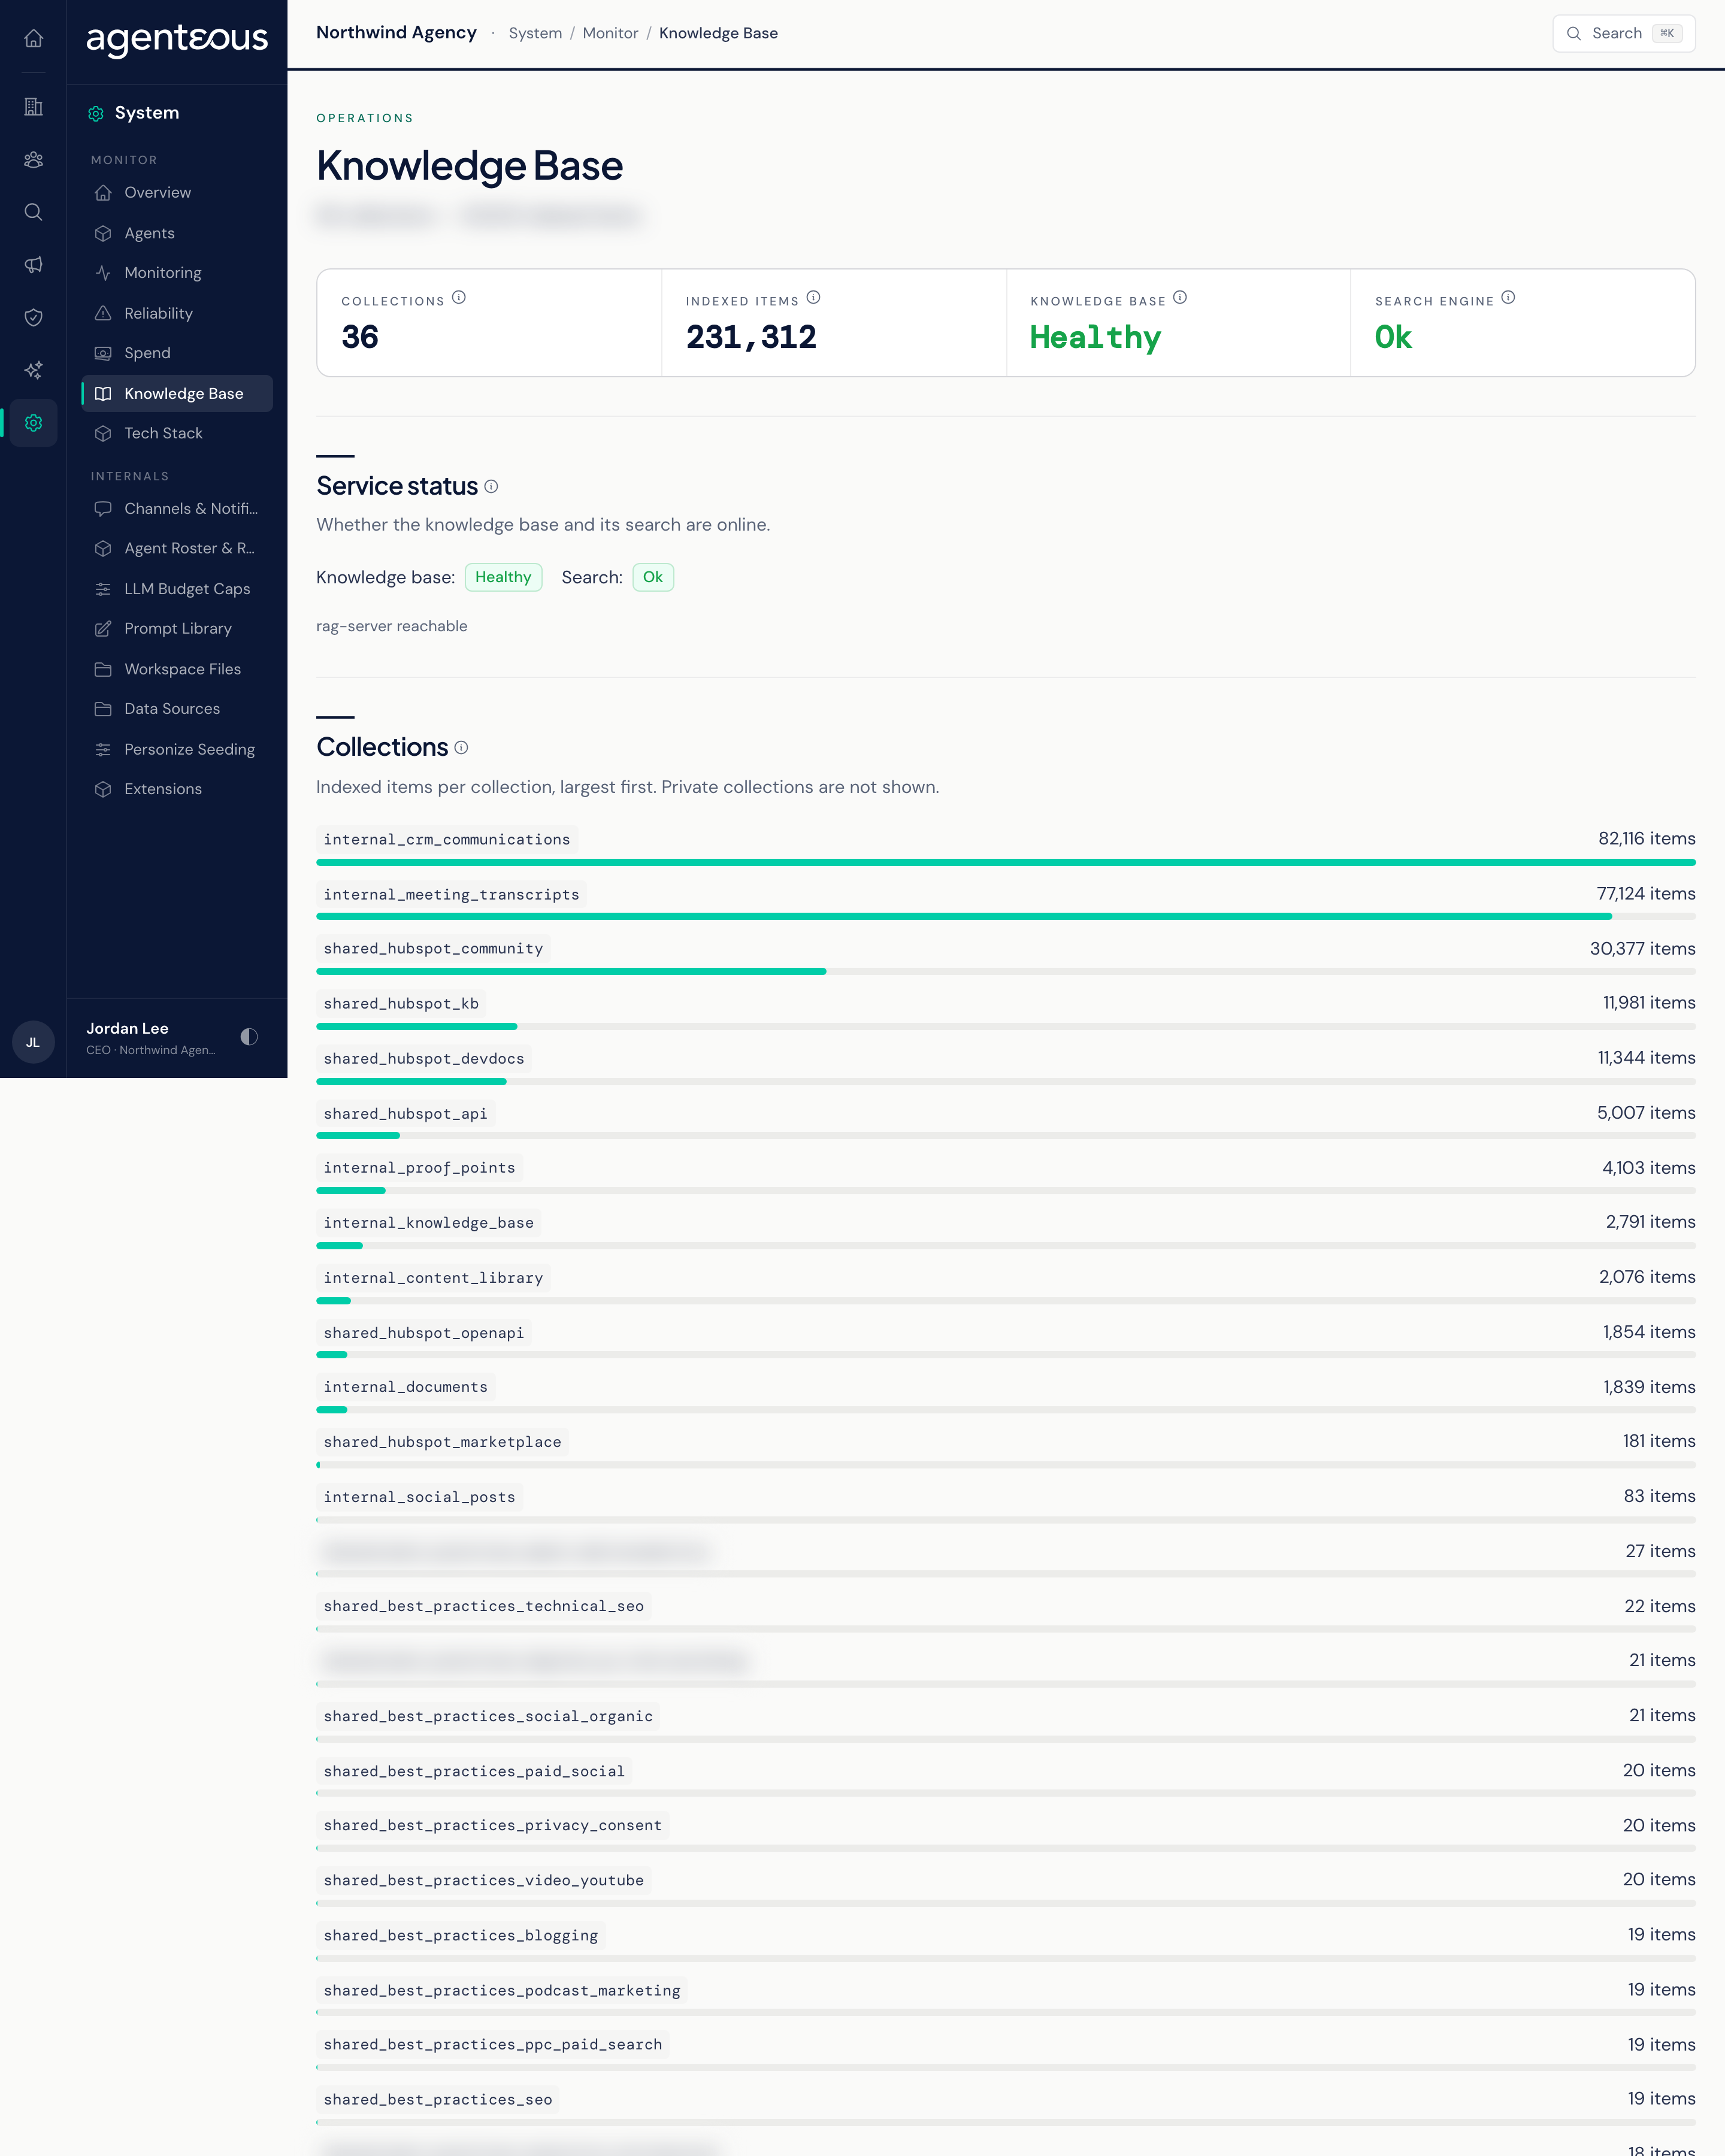Open the Overview menu item
The width and height of the screenshot is (1725, 2156).
[x=177, y=193]
